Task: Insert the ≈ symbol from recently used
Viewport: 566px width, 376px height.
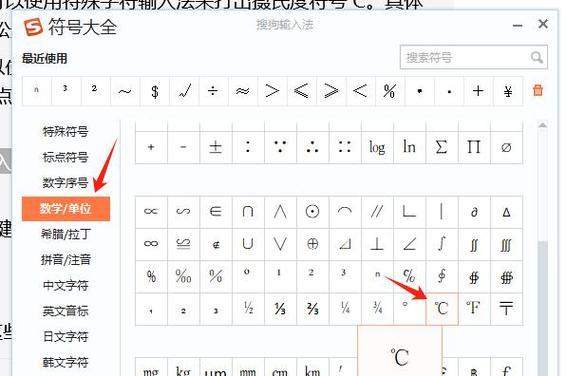Action: click(x=243, y=91)
